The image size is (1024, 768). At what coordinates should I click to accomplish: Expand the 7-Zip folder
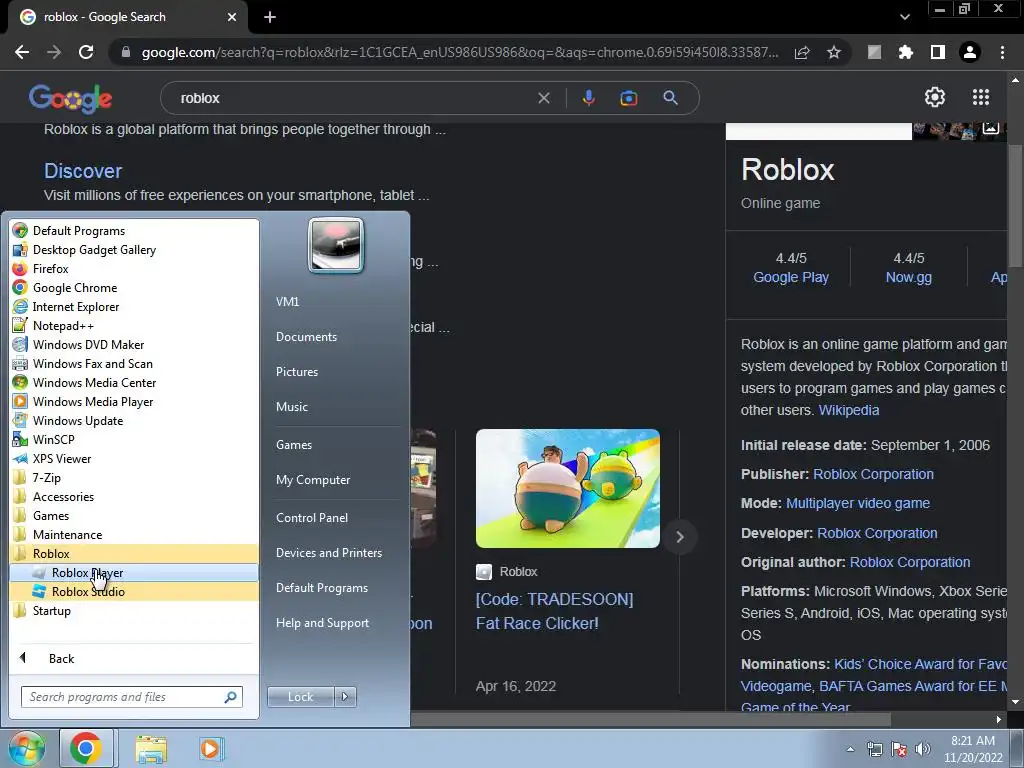pyautogui.click(x=134, y=477)
